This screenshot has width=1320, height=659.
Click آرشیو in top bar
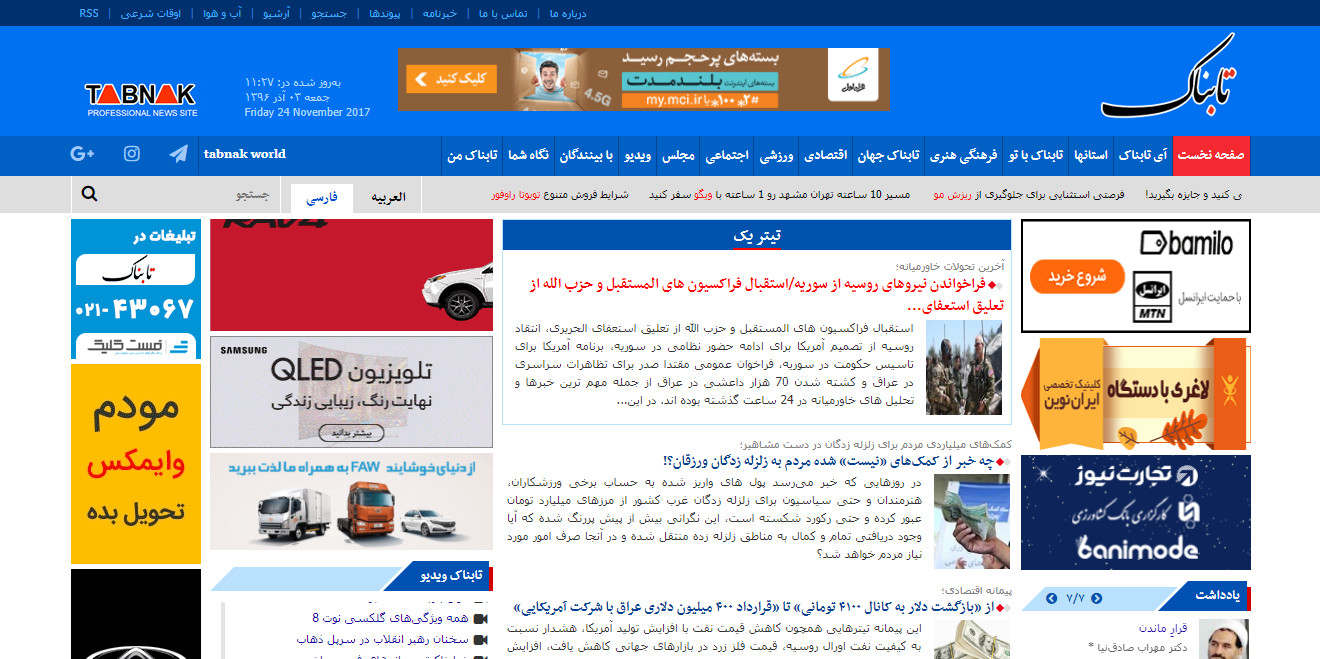coord(277,13)
